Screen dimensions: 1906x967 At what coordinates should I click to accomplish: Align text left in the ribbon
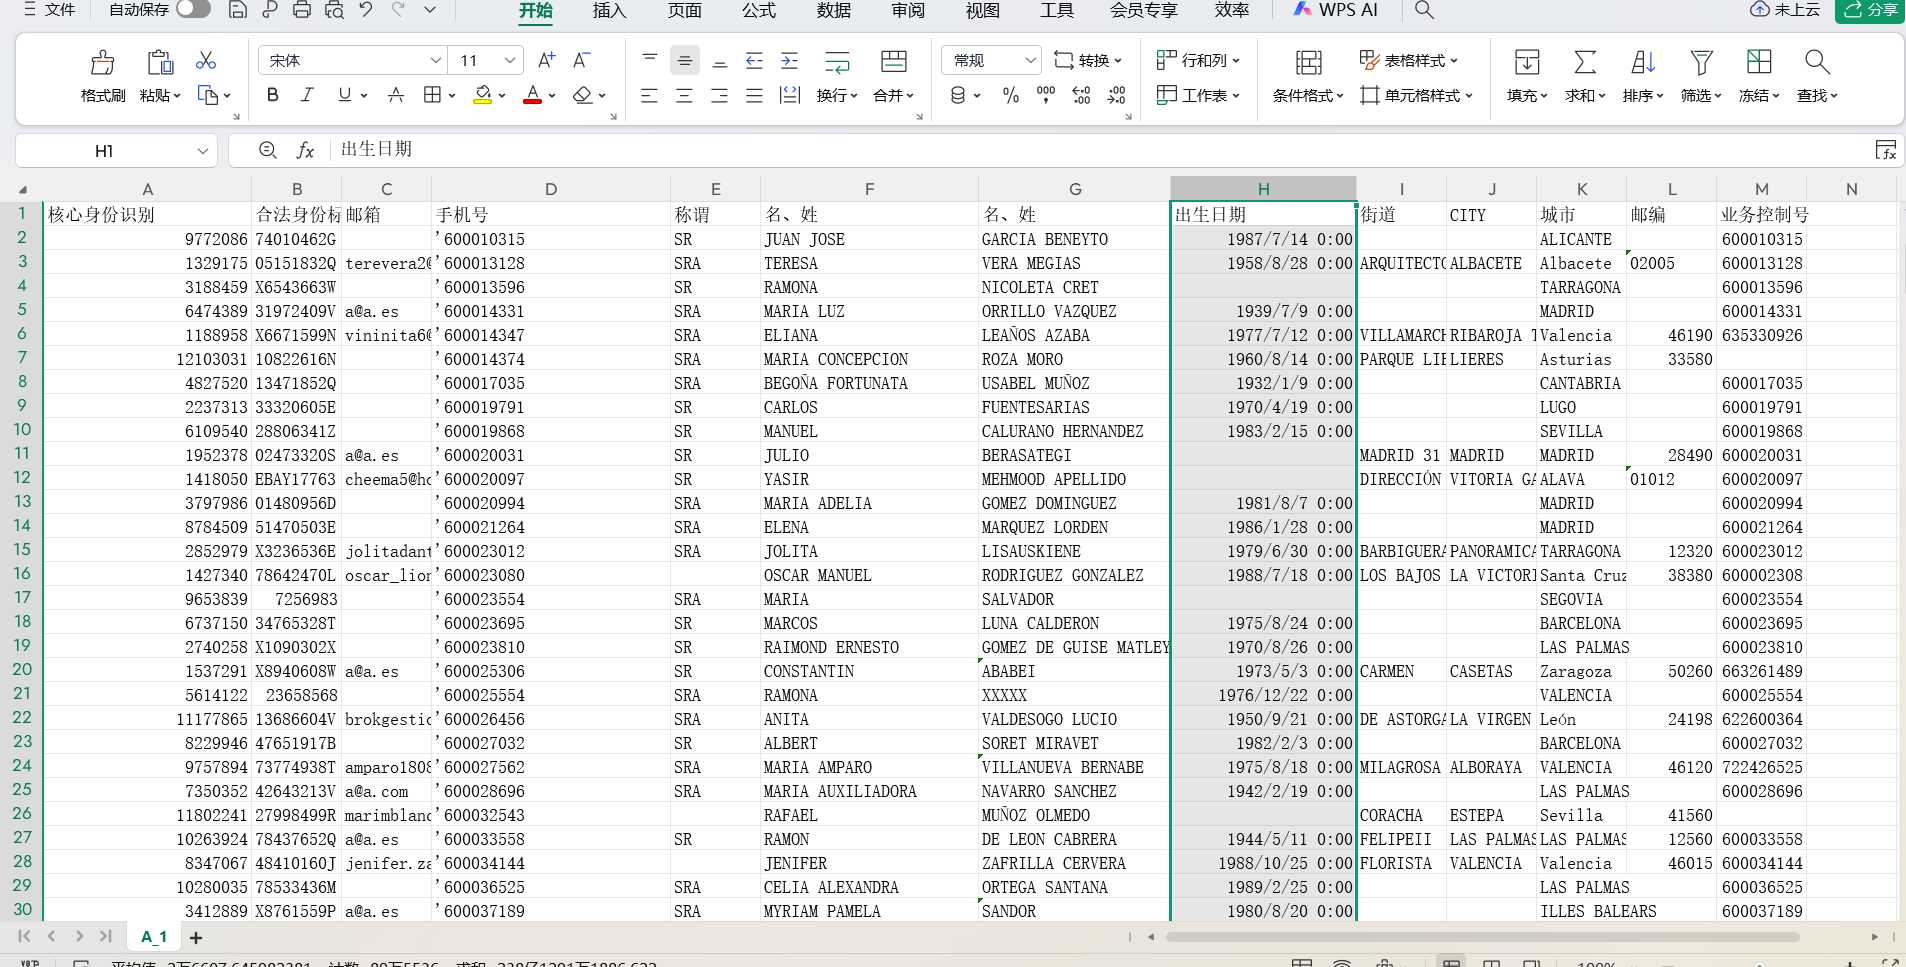tap(650, 95)
